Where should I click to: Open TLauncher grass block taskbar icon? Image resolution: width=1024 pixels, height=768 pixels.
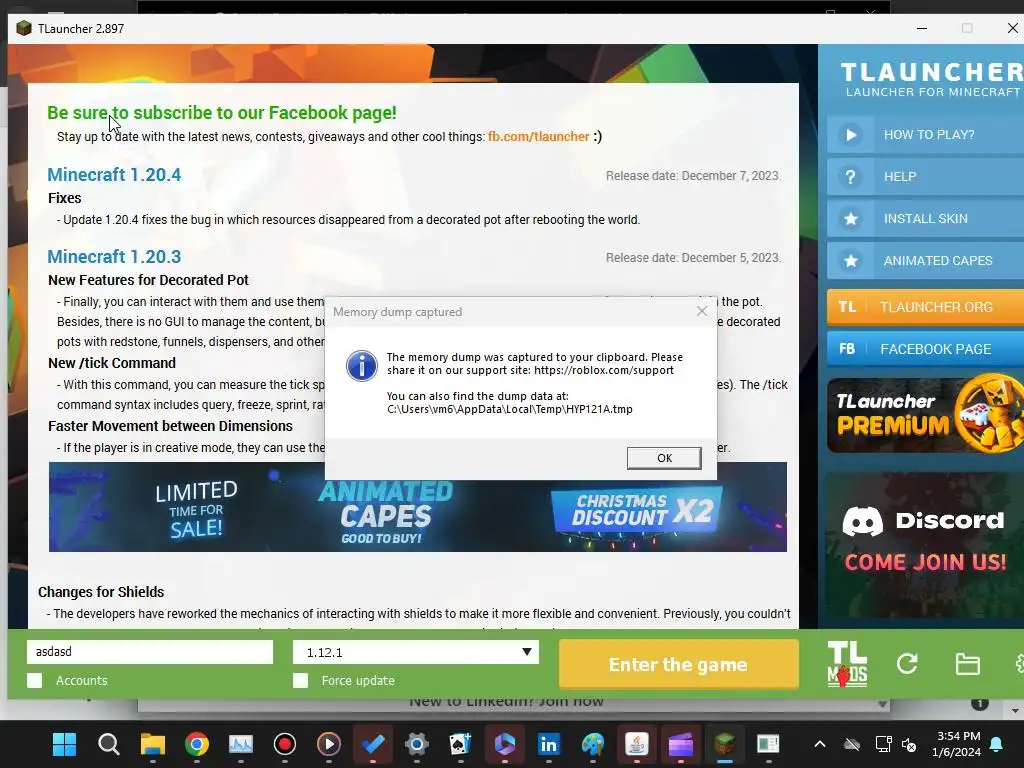725,744
